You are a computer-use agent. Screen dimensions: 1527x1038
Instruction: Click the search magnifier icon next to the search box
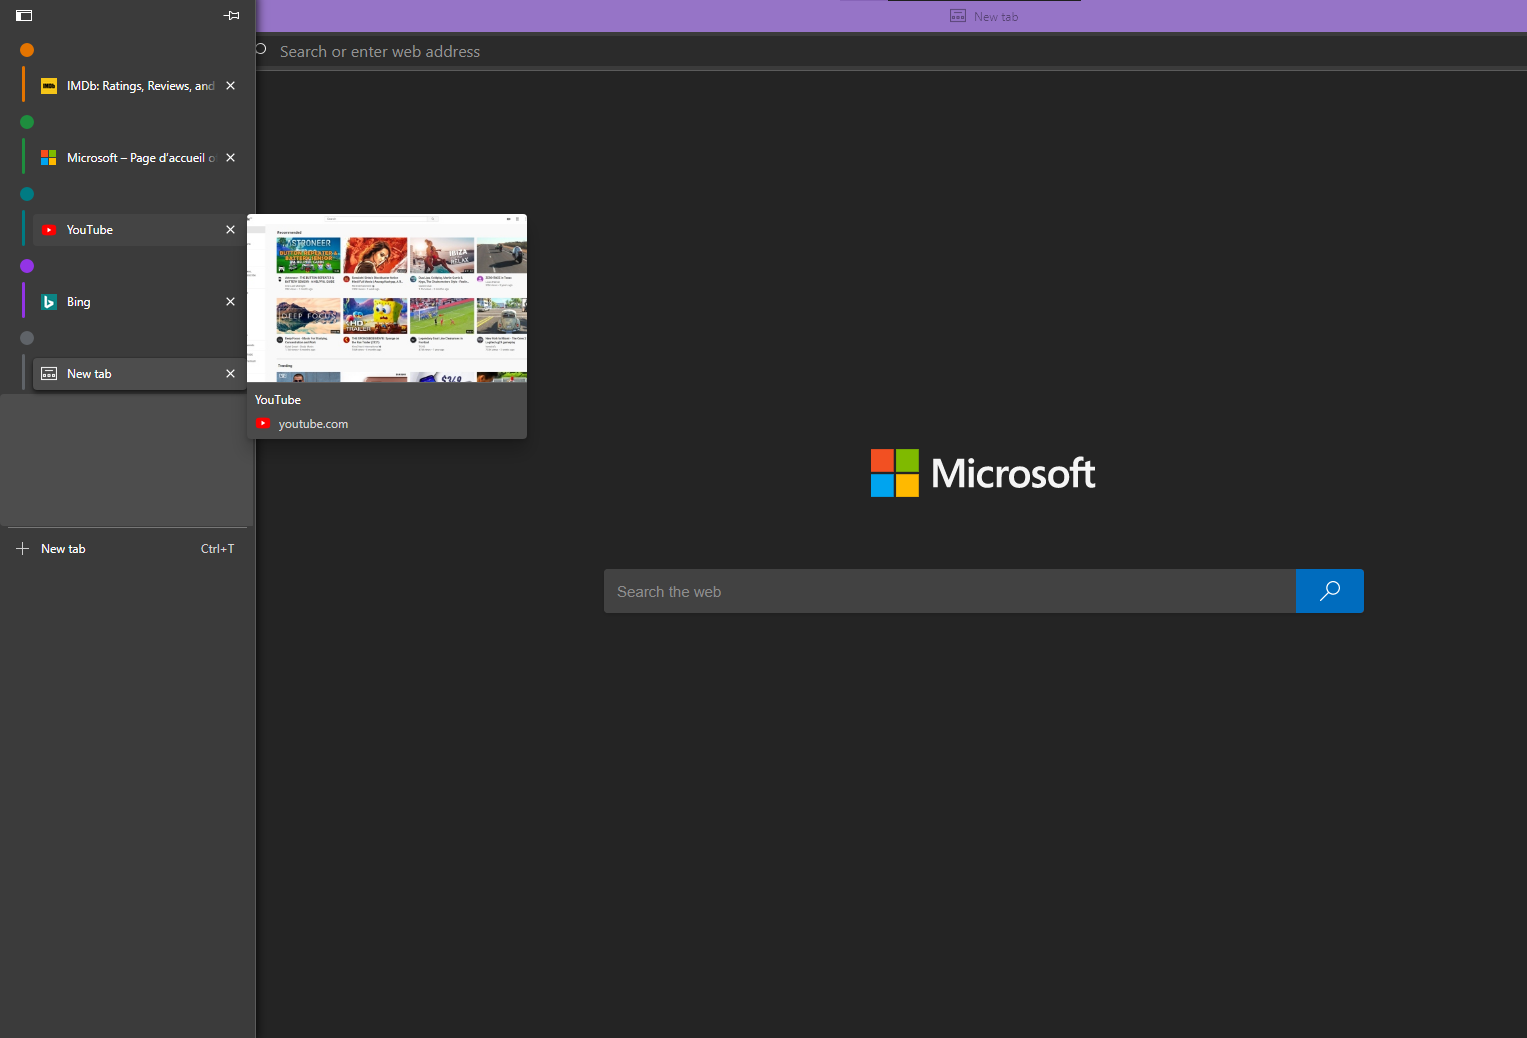tap(1329, 591)
